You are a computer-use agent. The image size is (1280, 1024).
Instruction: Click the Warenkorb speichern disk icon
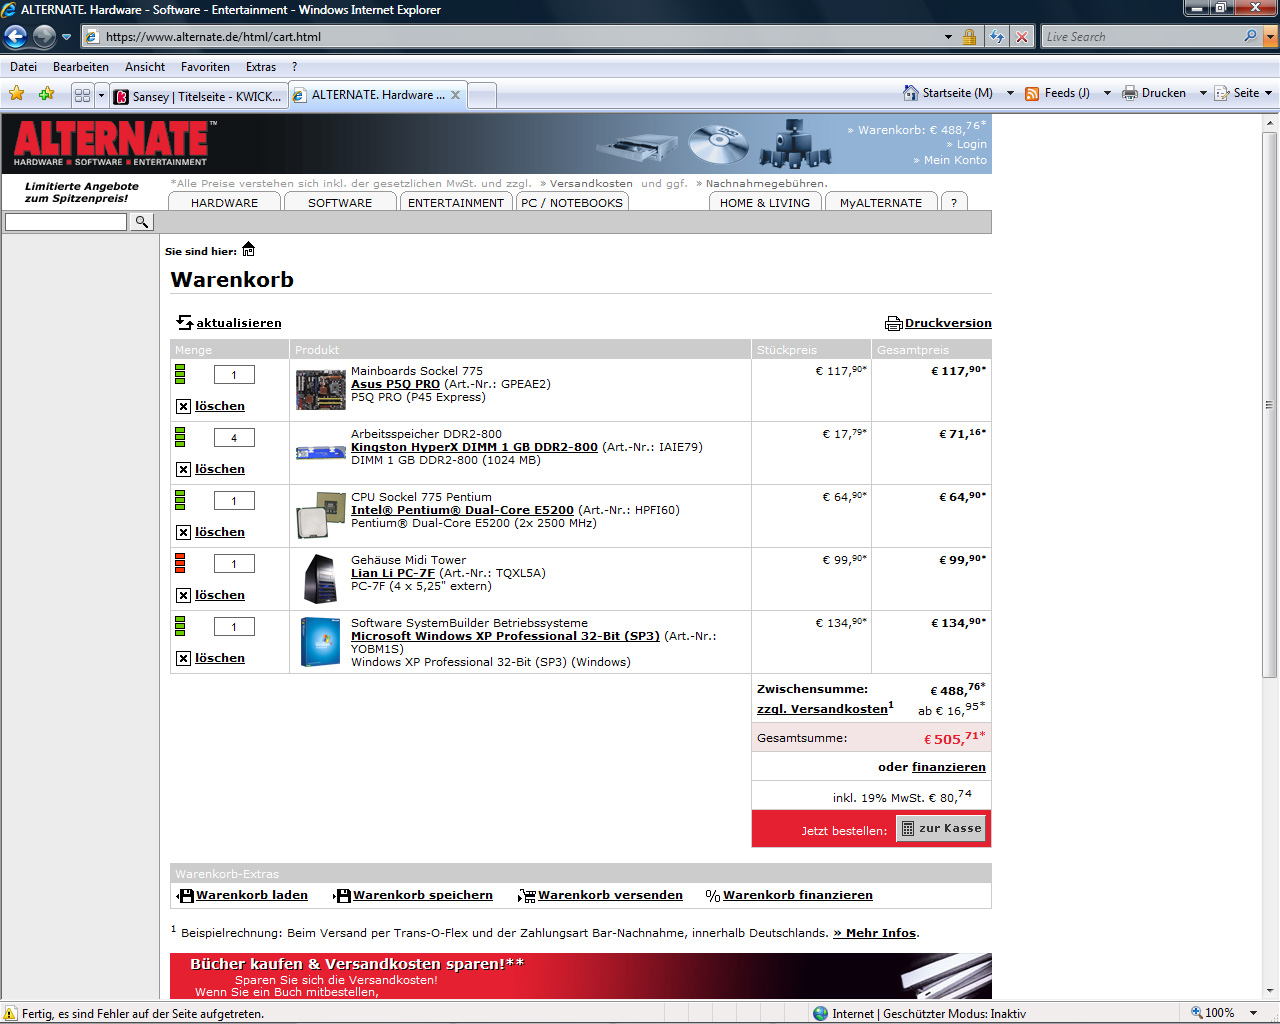(x=342, y=896)
